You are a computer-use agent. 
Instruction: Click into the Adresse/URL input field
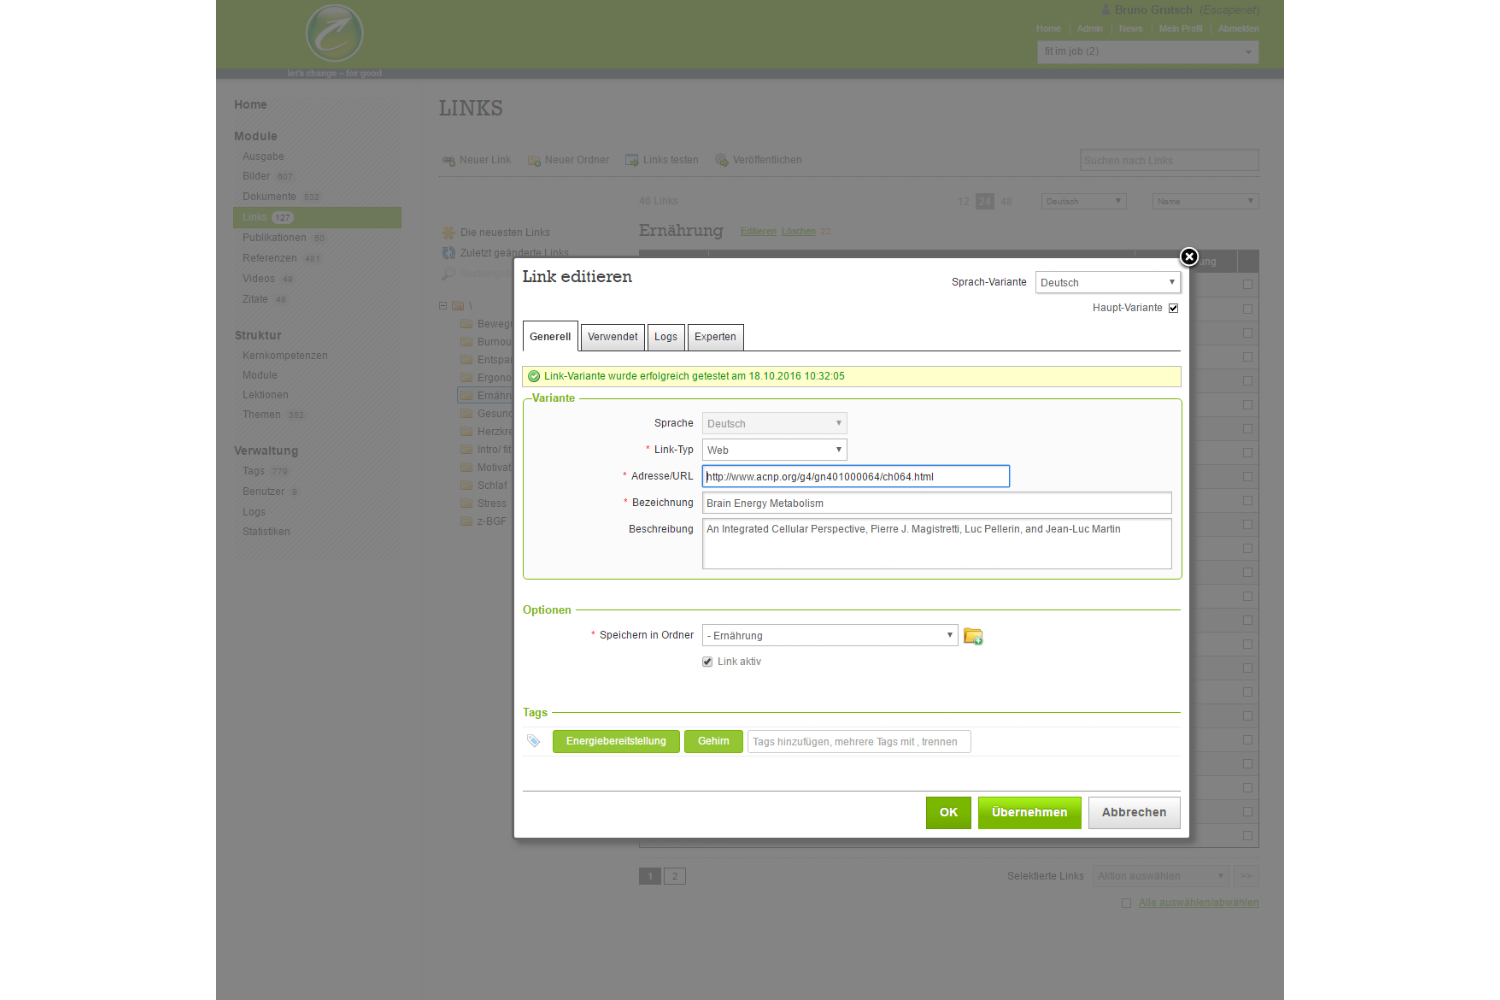pos(856,477)
